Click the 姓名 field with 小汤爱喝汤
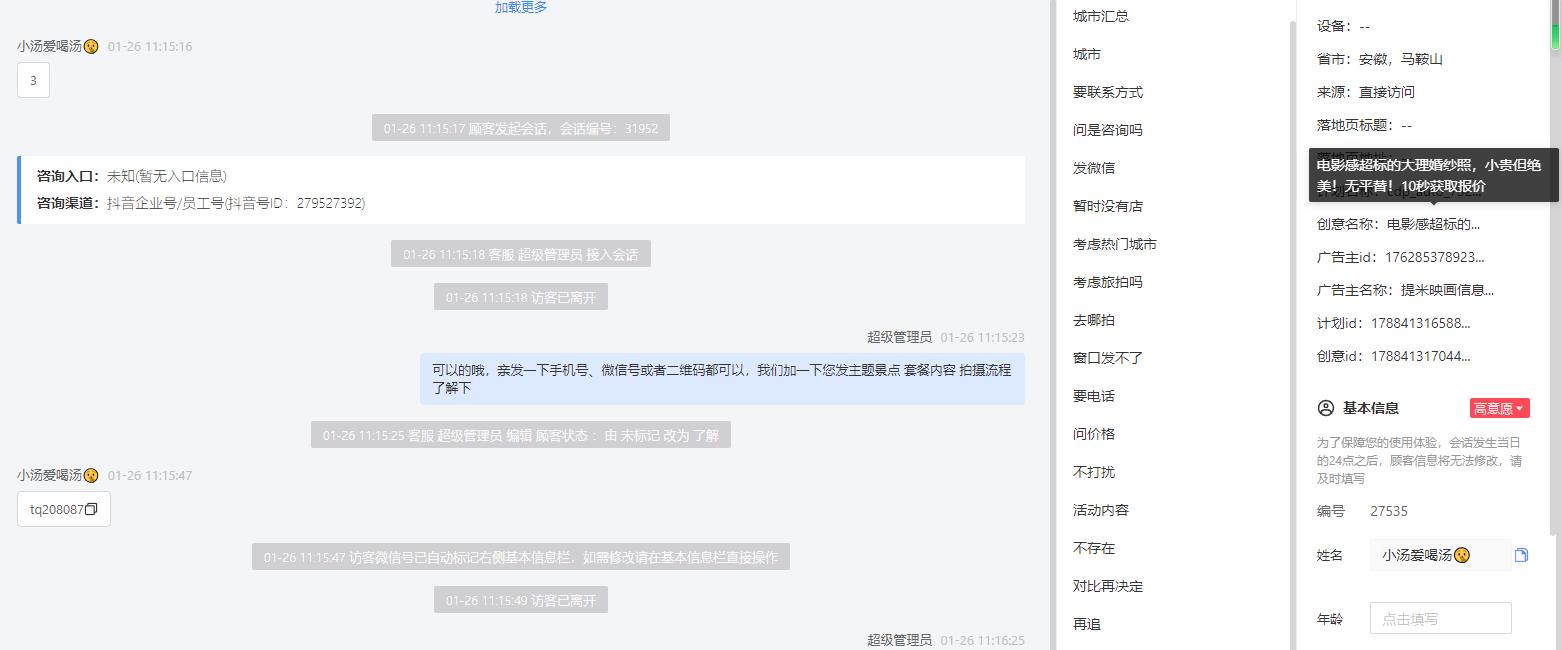 (x=1440, y=555)
